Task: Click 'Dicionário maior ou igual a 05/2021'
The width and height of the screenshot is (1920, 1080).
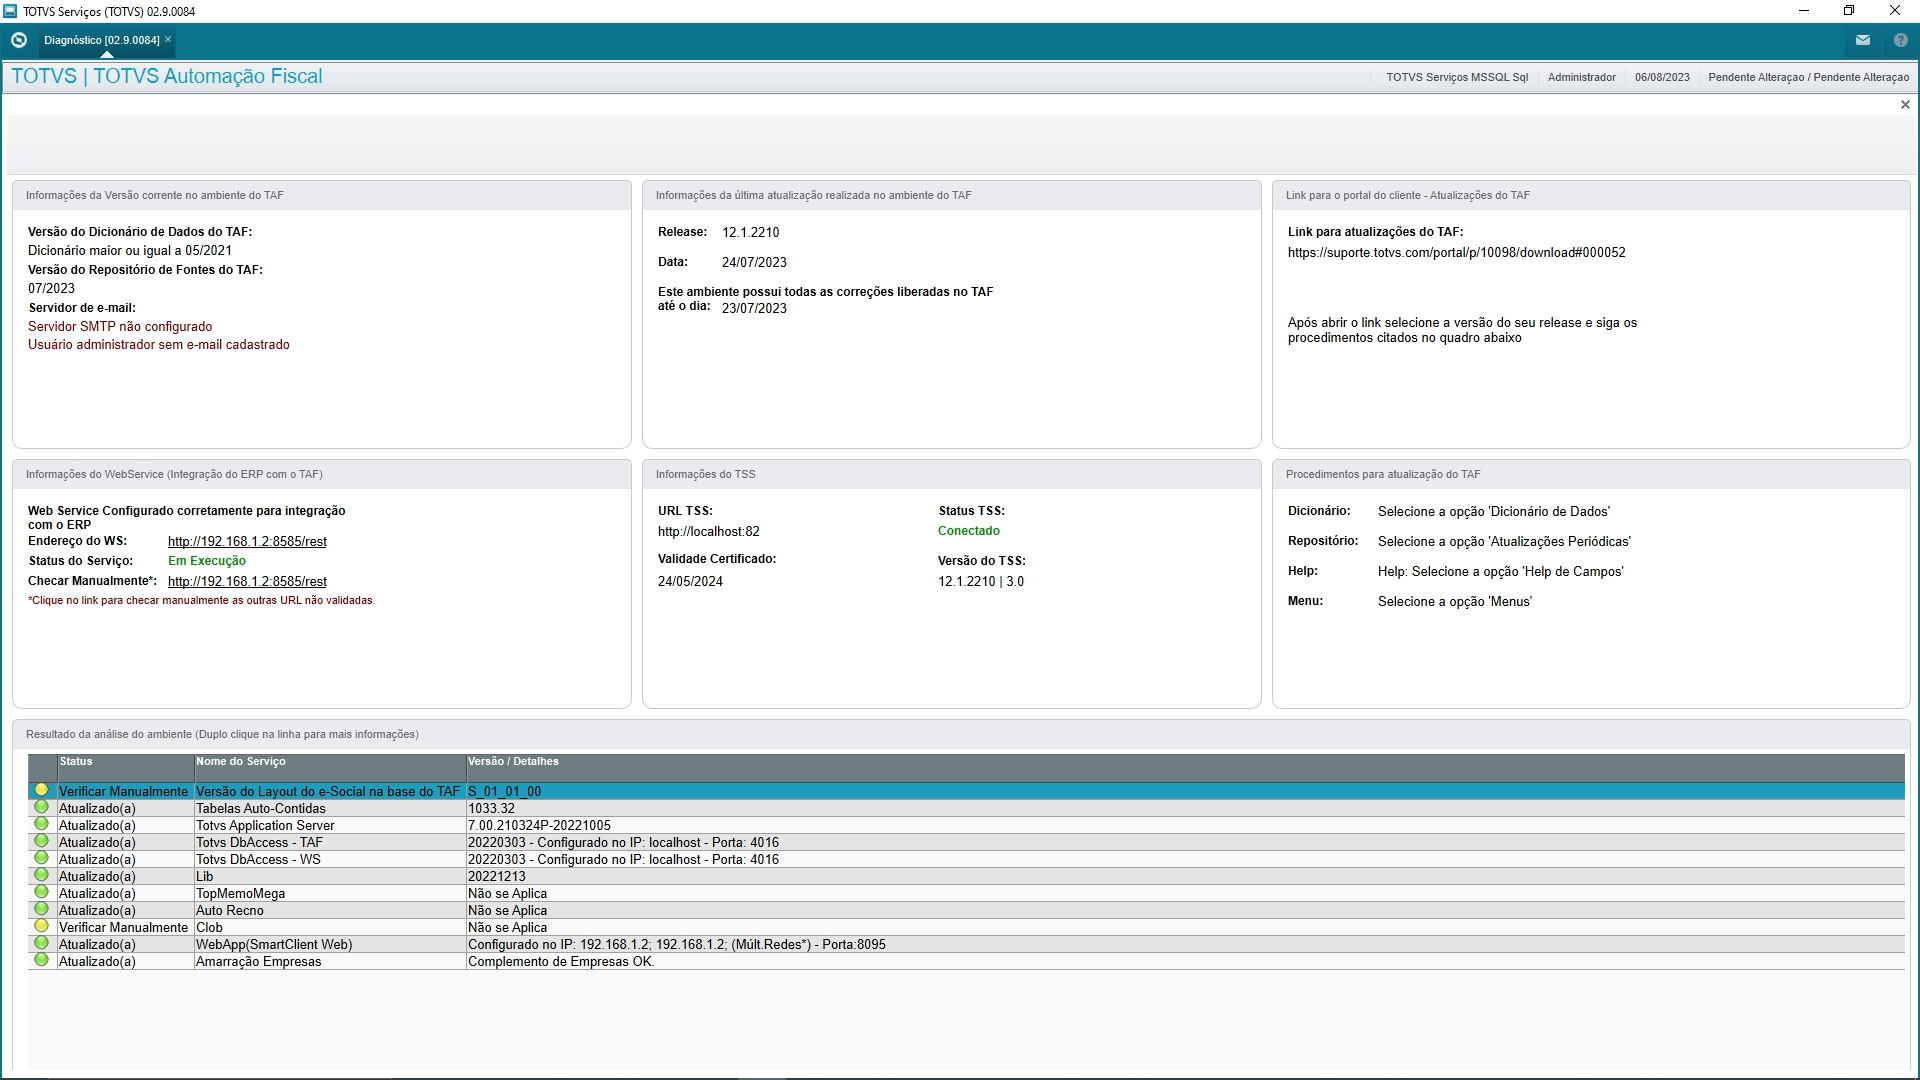Action: (130, 251)
